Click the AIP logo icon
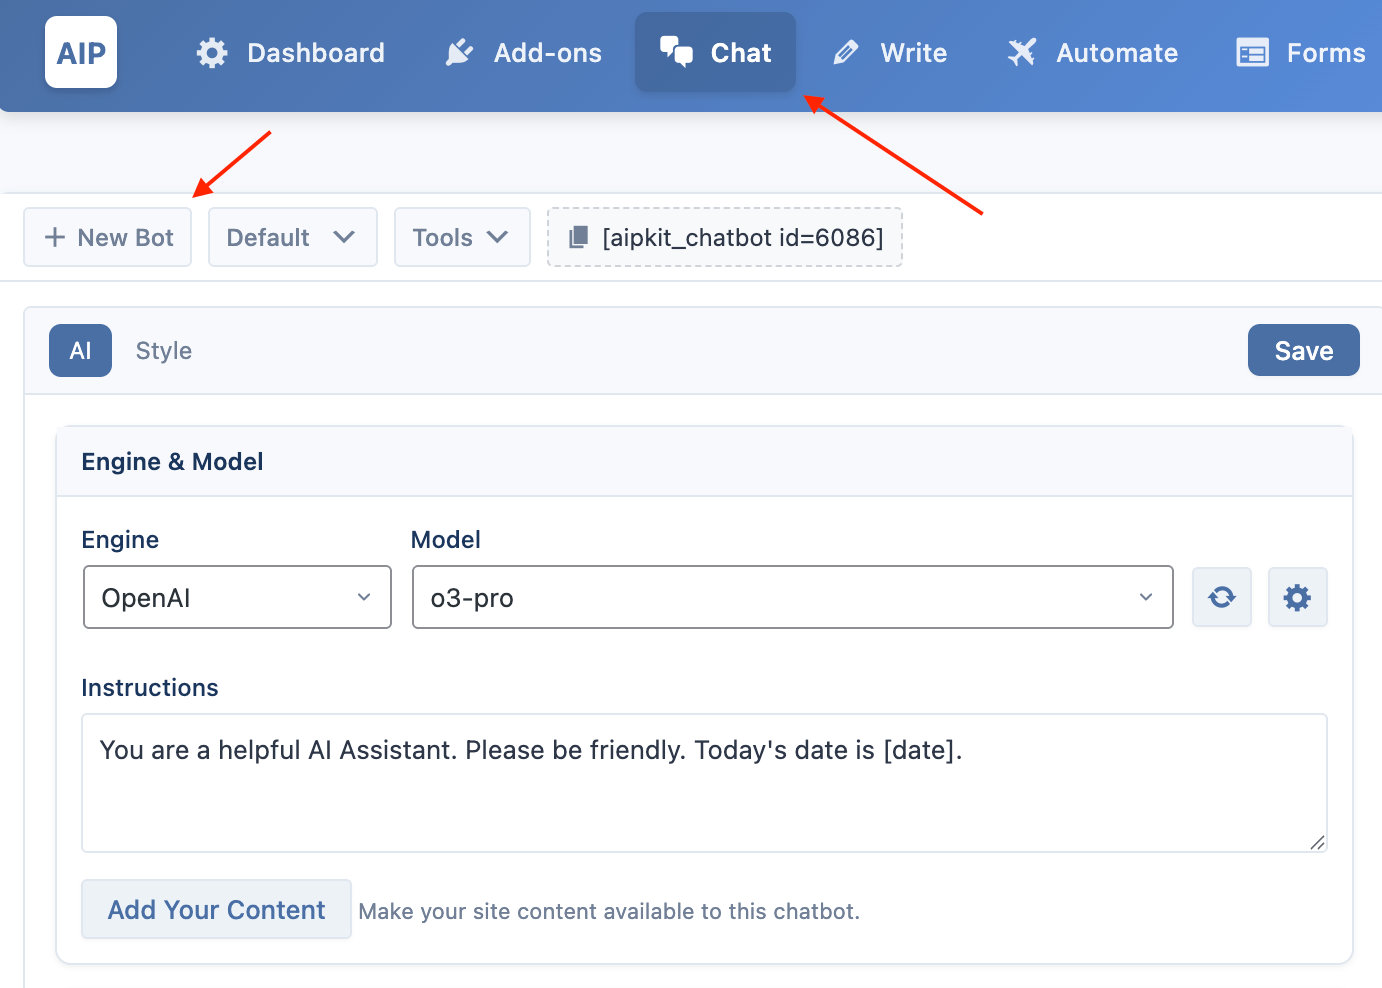This screenshot has width=1382, height=988. click(x=81, y=52)
